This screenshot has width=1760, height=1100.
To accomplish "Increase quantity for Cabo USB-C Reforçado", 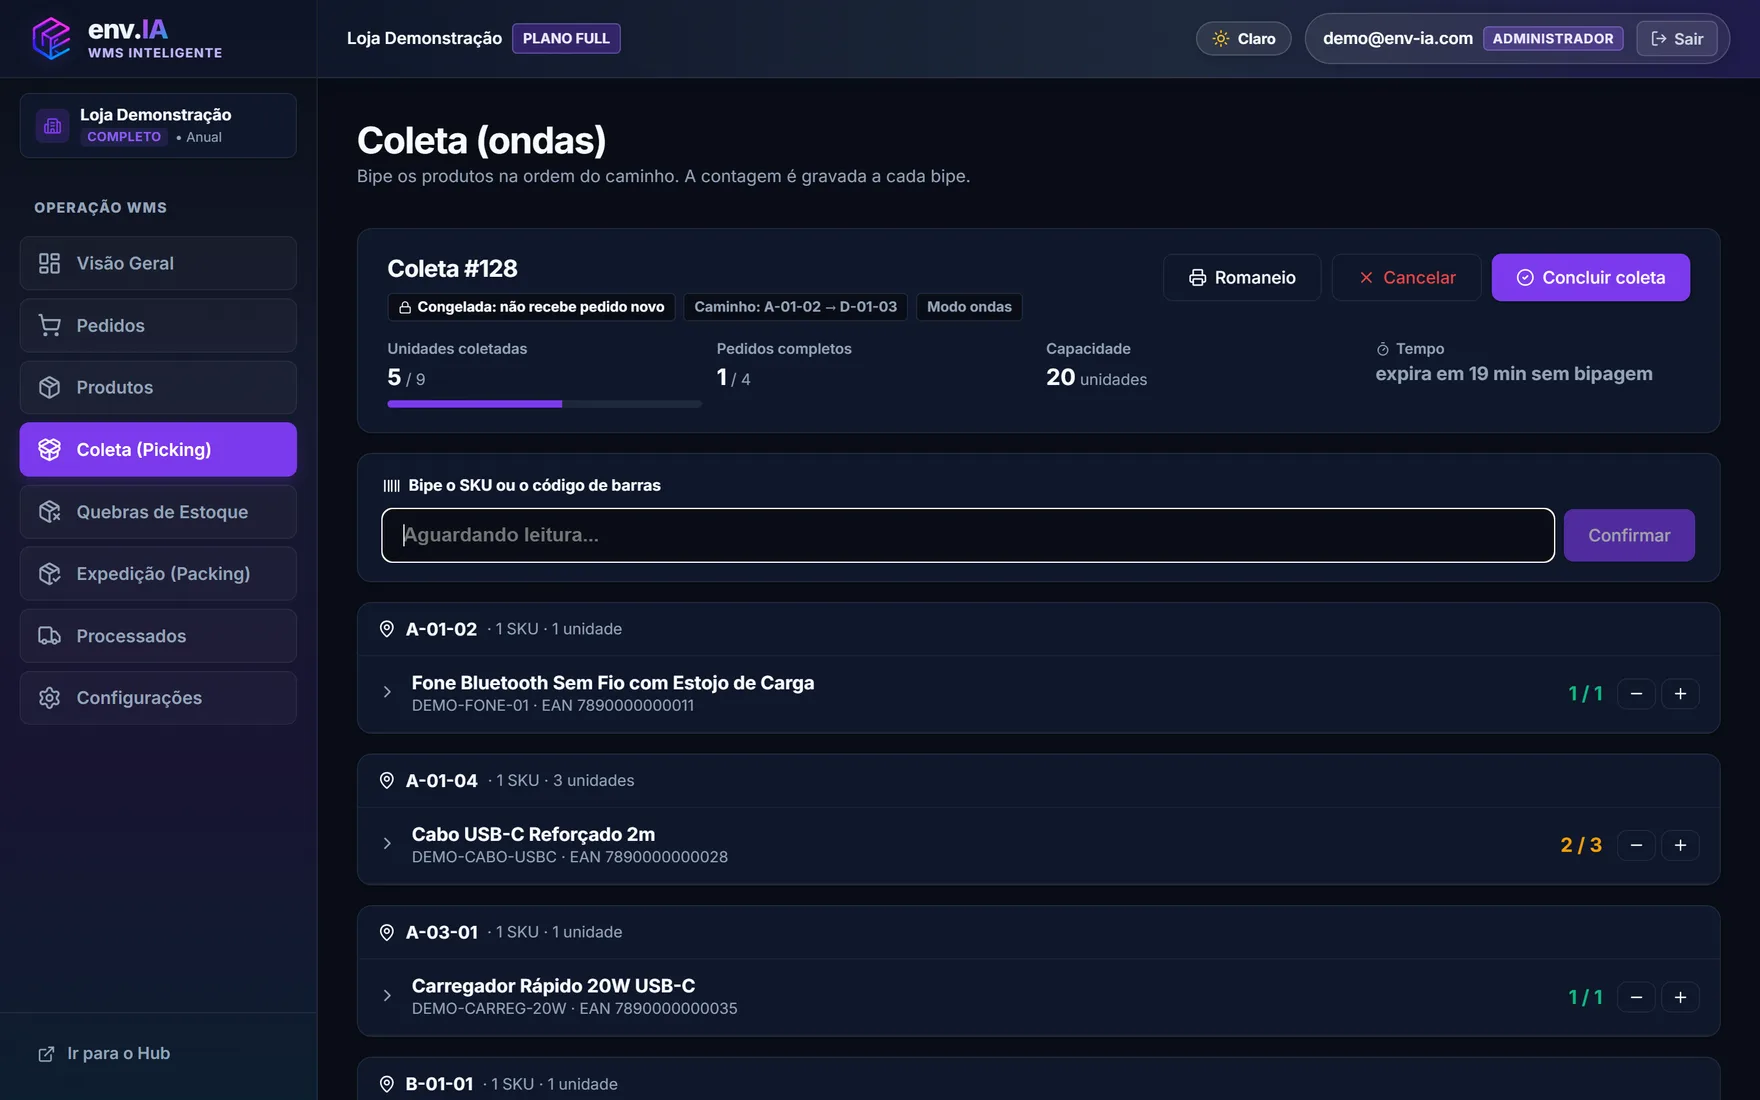I will point(1680,846).
